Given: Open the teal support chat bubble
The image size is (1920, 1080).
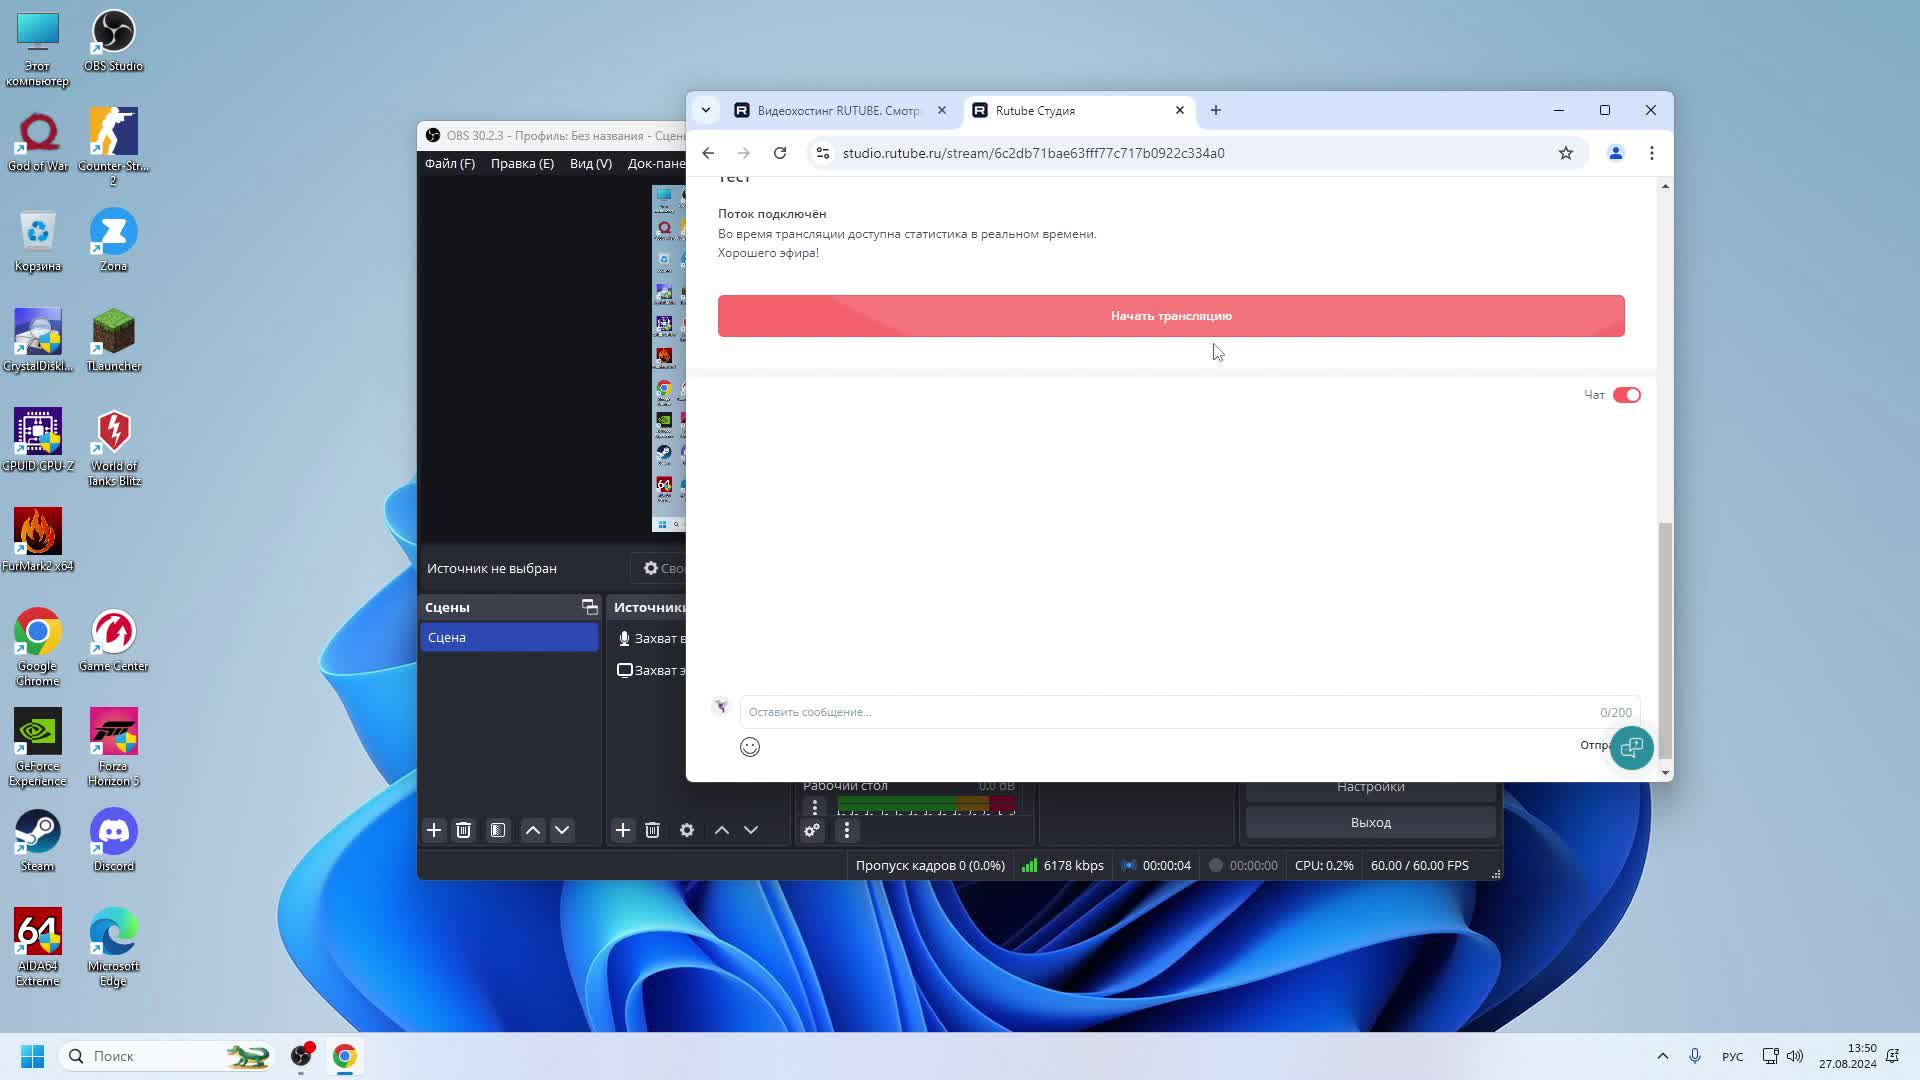Looking at the screenshot, I should (x=1632, y=747).
